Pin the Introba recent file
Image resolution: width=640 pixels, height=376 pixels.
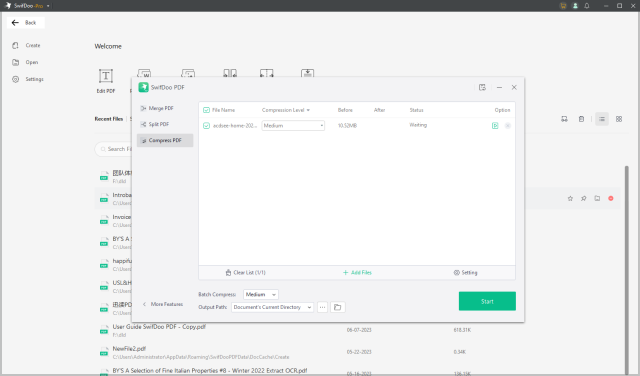tap(584, 198)
